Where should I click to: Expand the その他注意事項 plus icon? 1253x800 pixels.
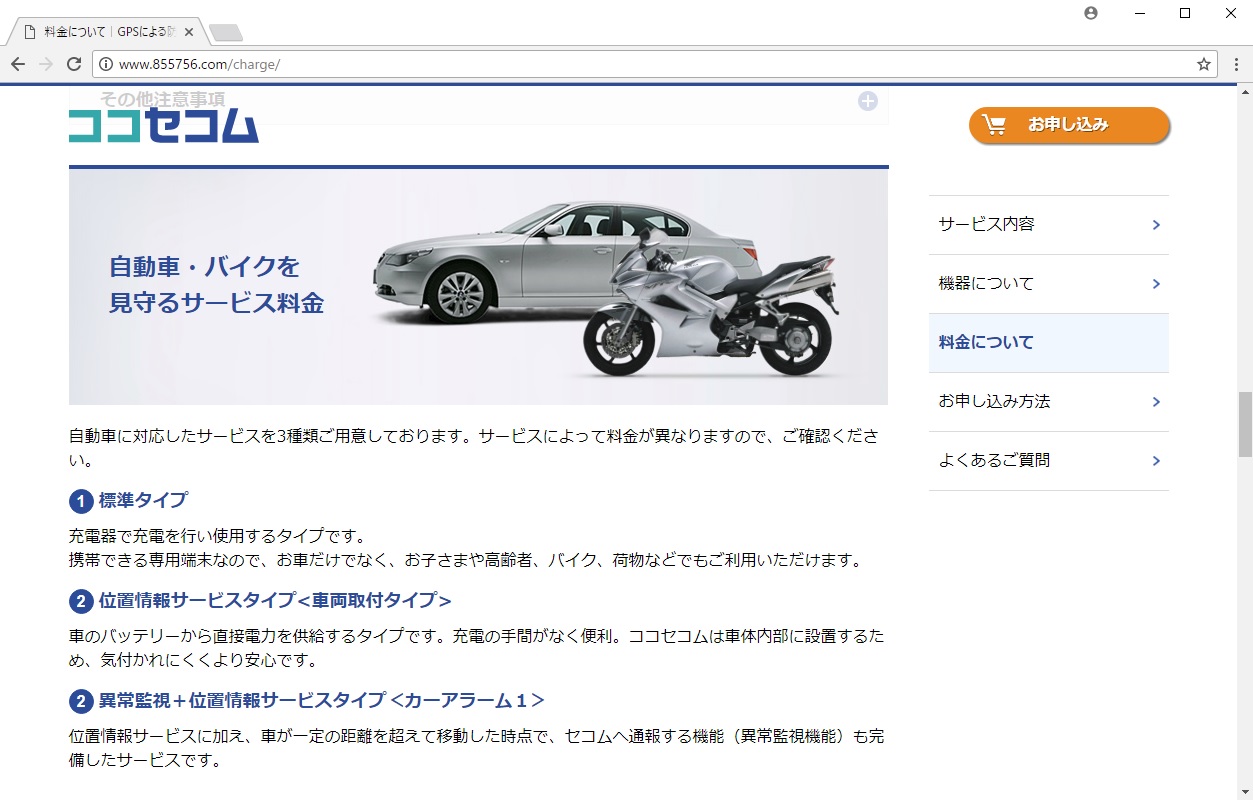(868, 101)
